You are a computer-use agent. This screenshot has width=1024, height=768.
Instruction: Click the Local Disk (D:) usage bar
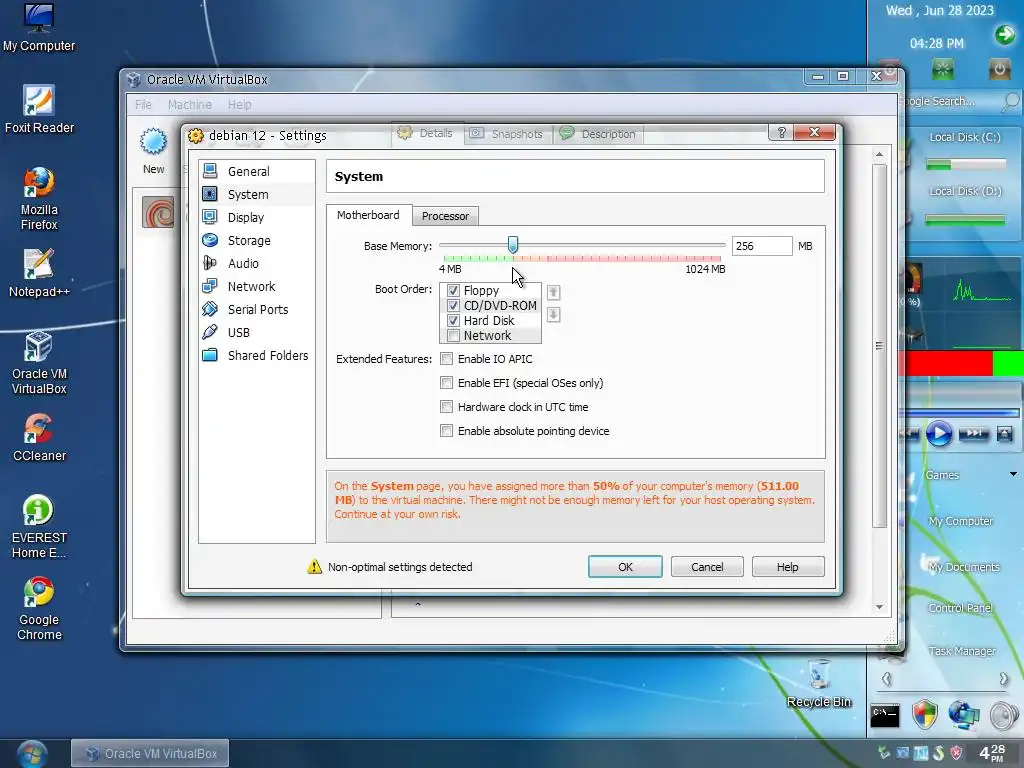pos(965,220)
